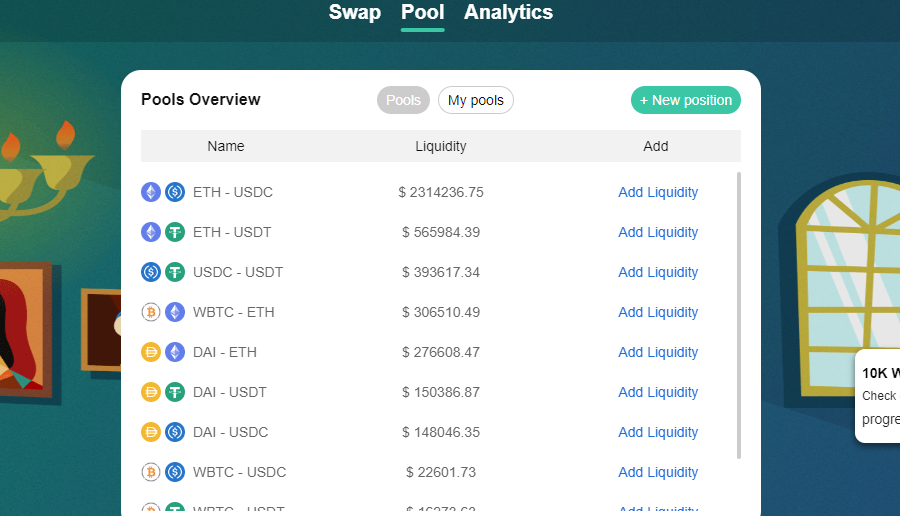900x516 pixels.
Task: Click the USDC icon in DAI - USDC row
Action: click(175, 432)
